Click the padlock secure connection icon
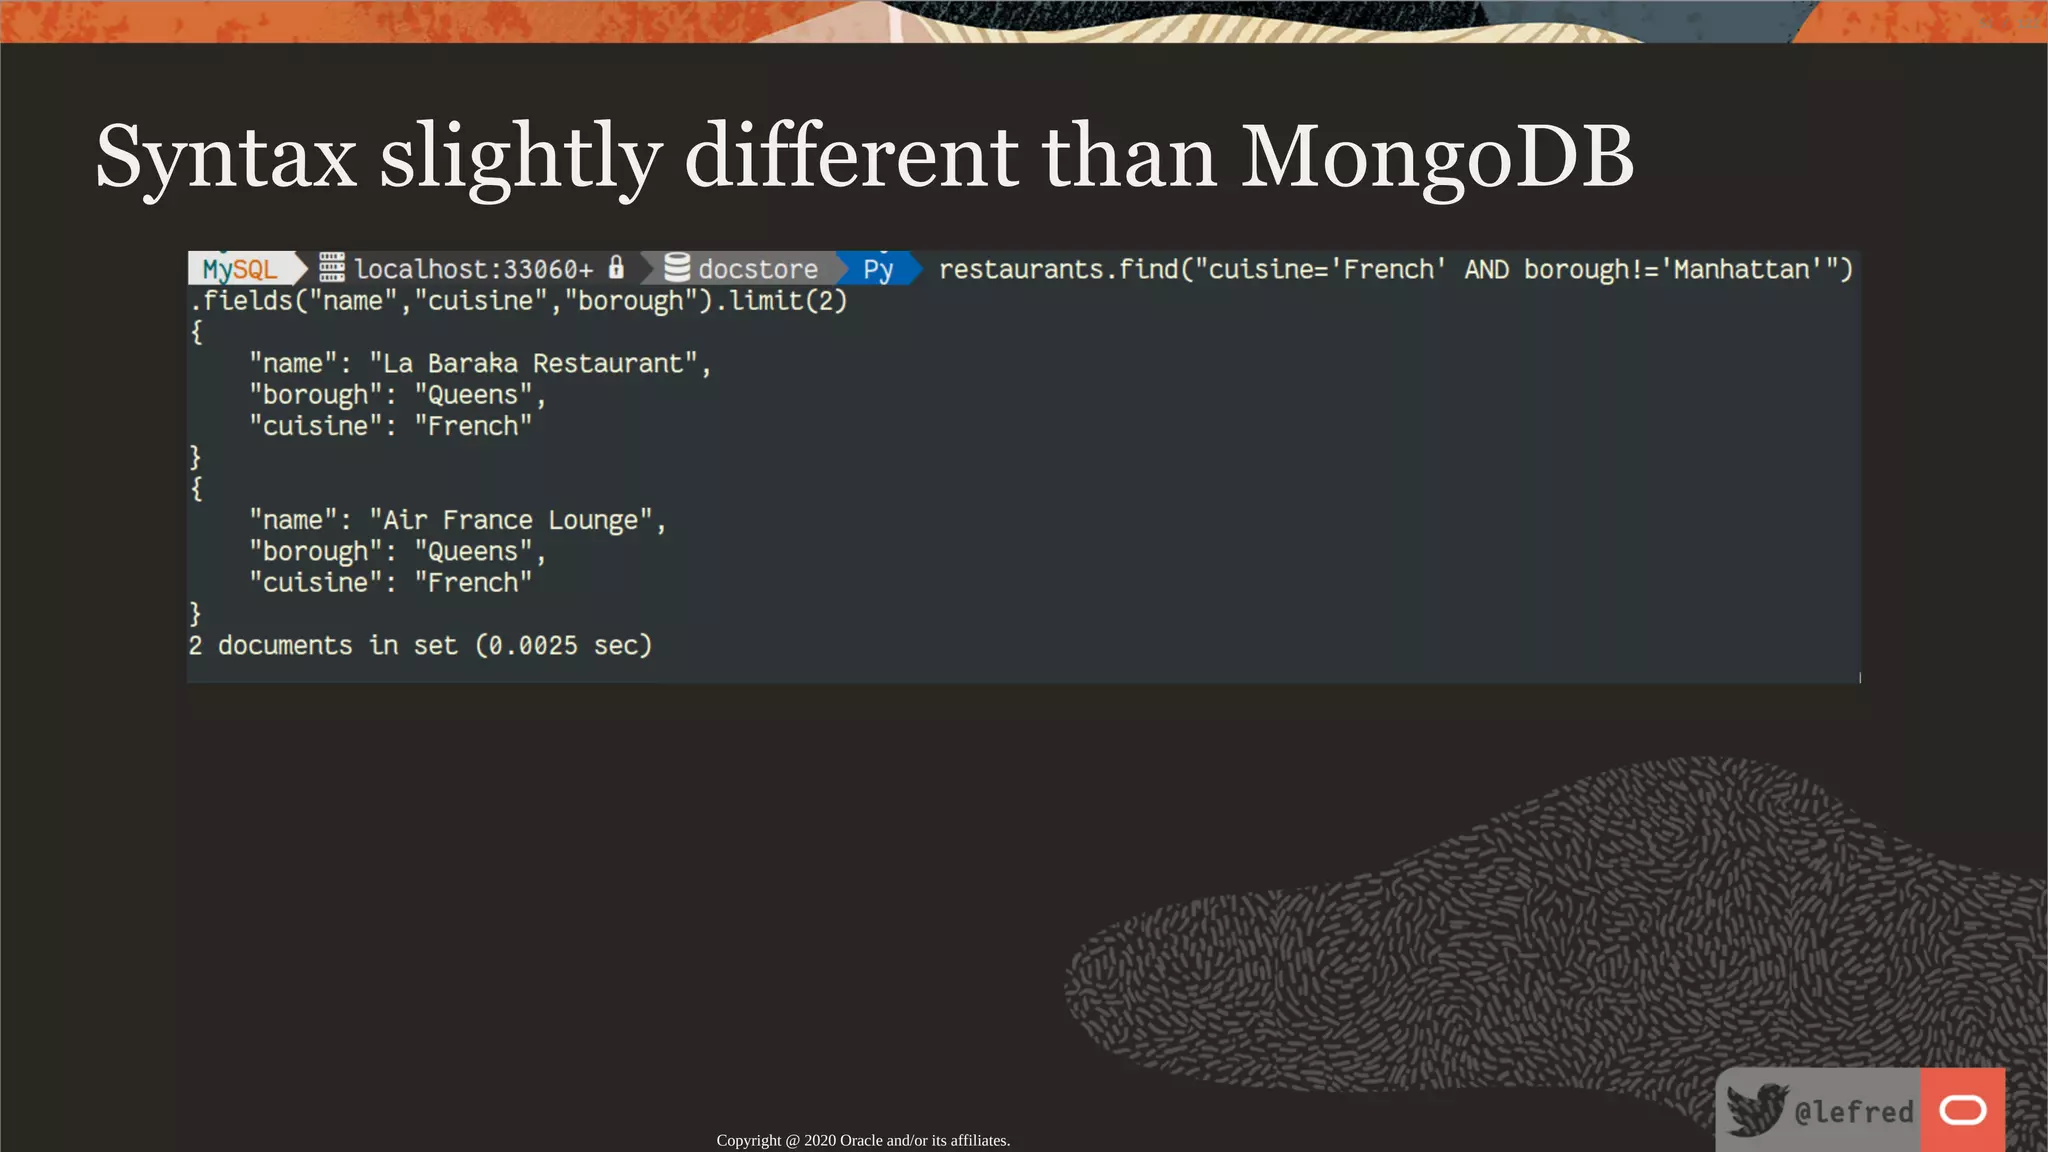The width and height of the screenshot is (2048, 1152). click(617, 267)
